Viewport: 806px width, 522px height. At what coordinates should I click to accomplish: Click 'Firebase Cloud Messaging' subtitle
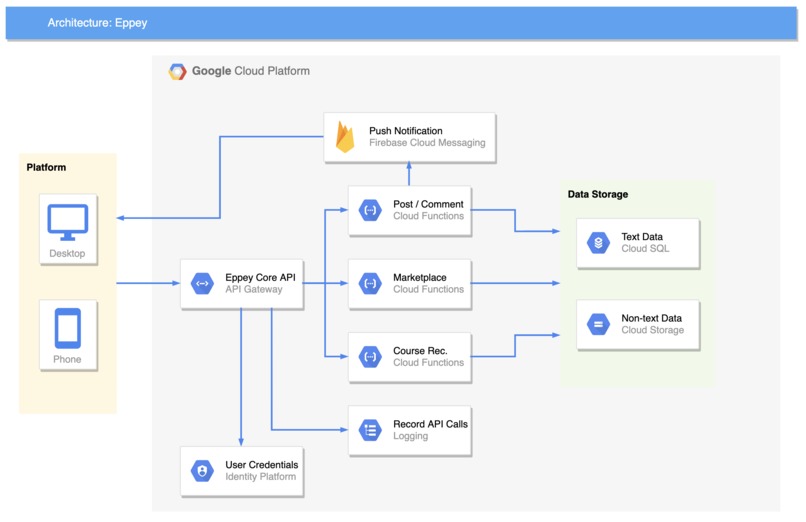click(427, 143)
